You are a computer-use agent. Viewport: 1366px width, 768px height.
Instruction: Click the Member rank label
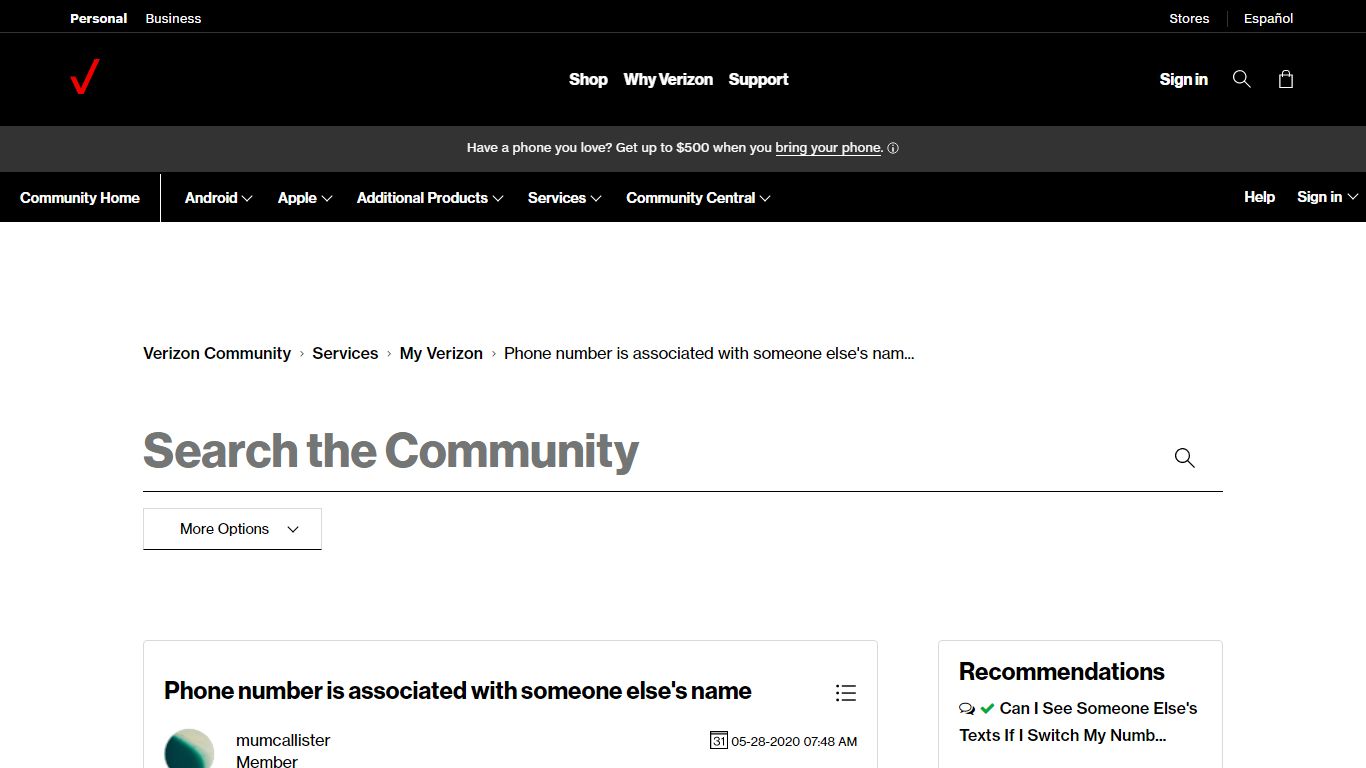pyautogui.click(x=267, y=761)
